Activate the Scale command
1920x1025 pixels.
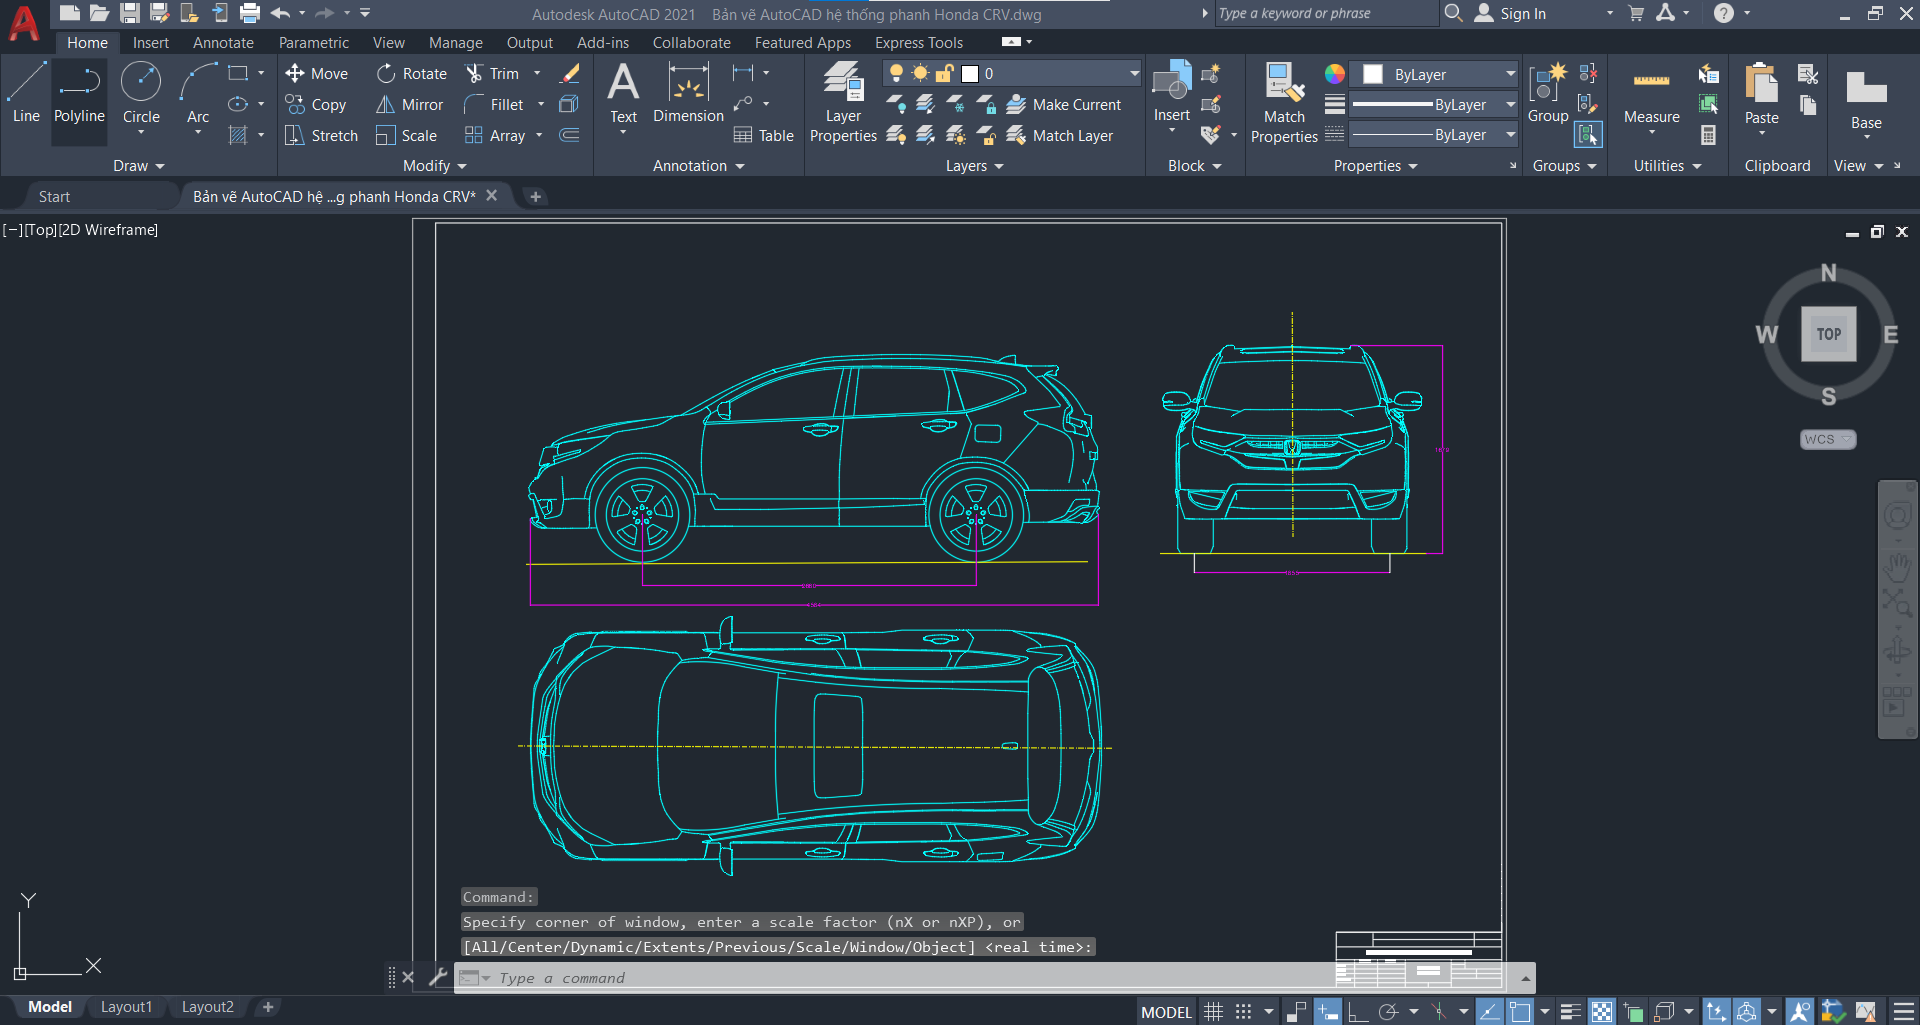pyautogui.click(x=406, y=135)
